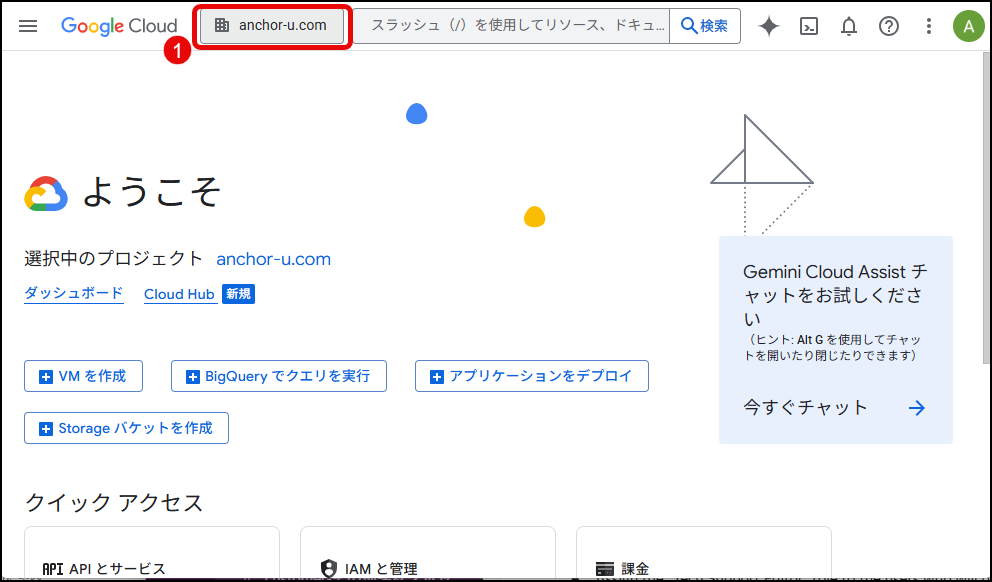Open the anchor-u.com project picker
992x582 pixels.
coord(272,26)
